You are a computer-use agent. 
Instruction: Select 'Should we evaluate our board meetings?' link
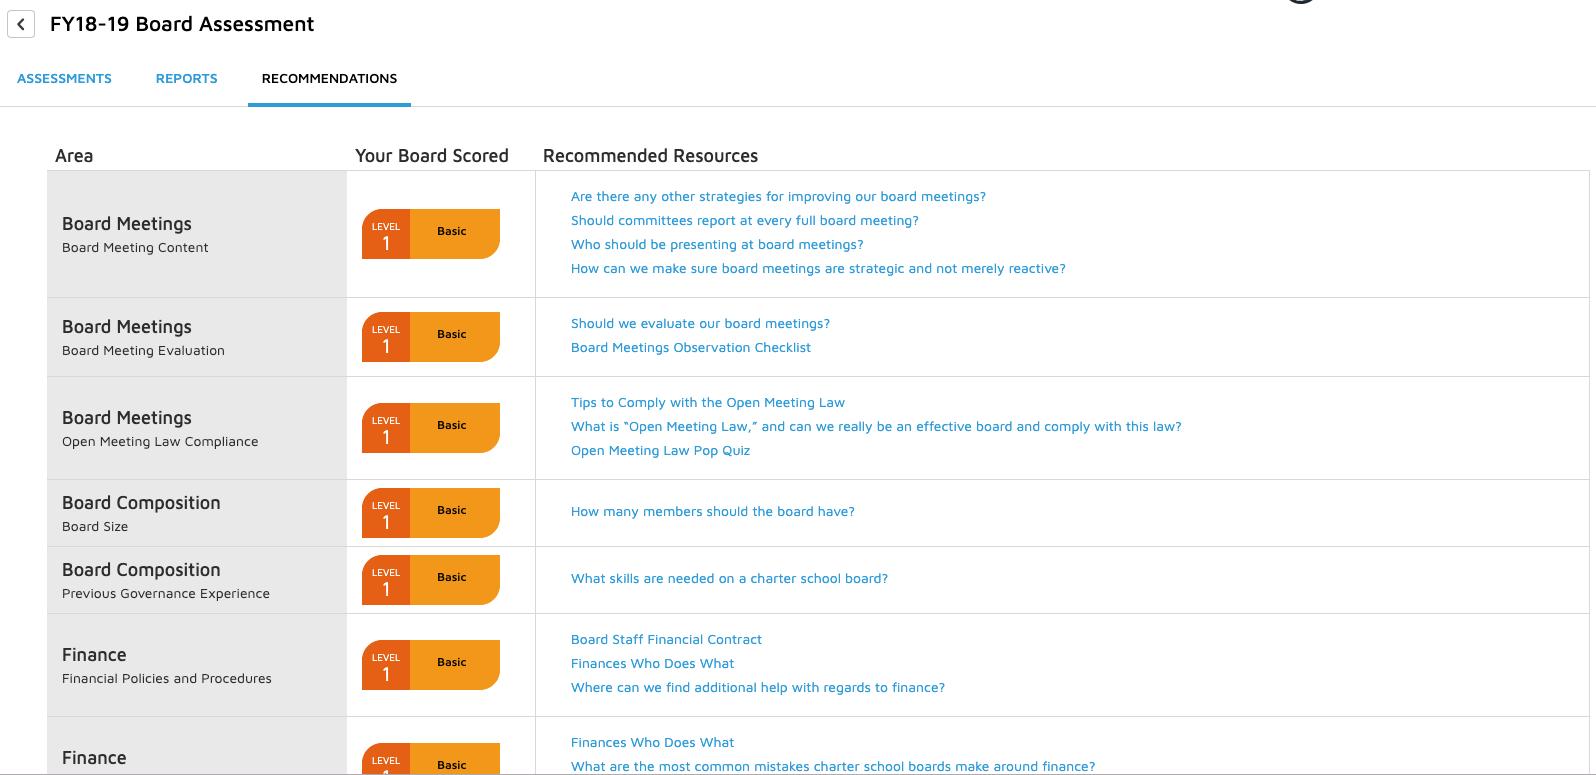pyautogui.click(x=698, y=323)
